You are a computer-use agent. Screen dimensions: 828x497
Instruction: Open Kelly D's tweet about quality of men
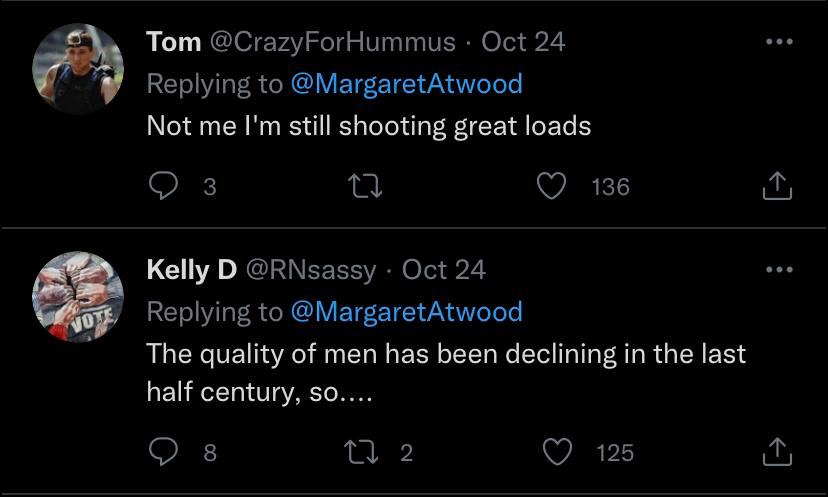(x=446, y=372)
